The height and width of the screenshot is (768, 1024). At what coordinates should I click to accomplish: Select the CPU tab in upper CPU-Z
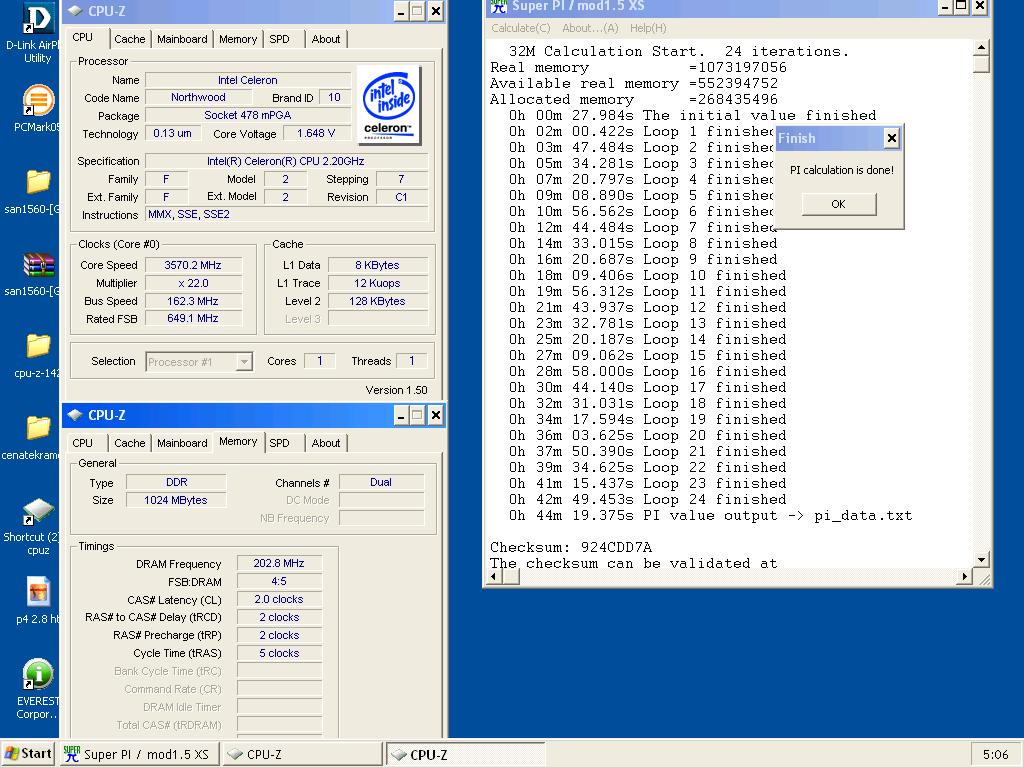(x=83, y=37)
